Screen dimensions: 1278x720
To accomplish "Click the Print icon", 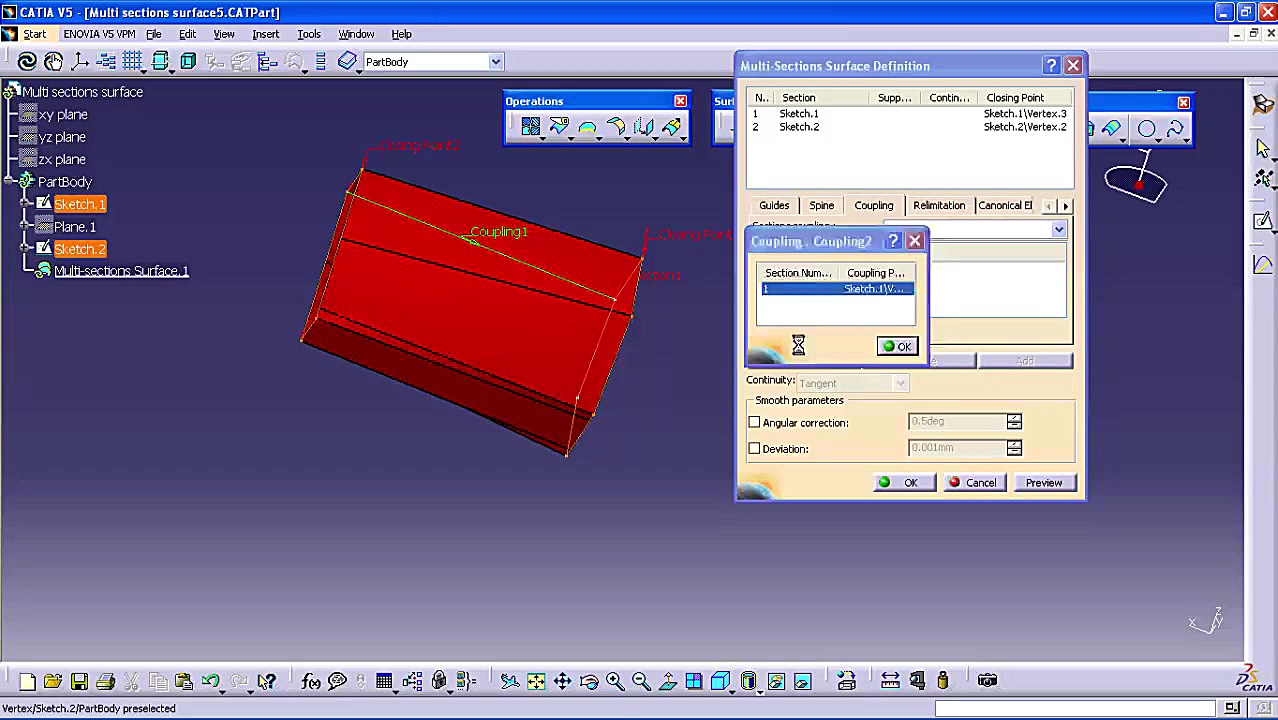I will click(x=105, y=681).
